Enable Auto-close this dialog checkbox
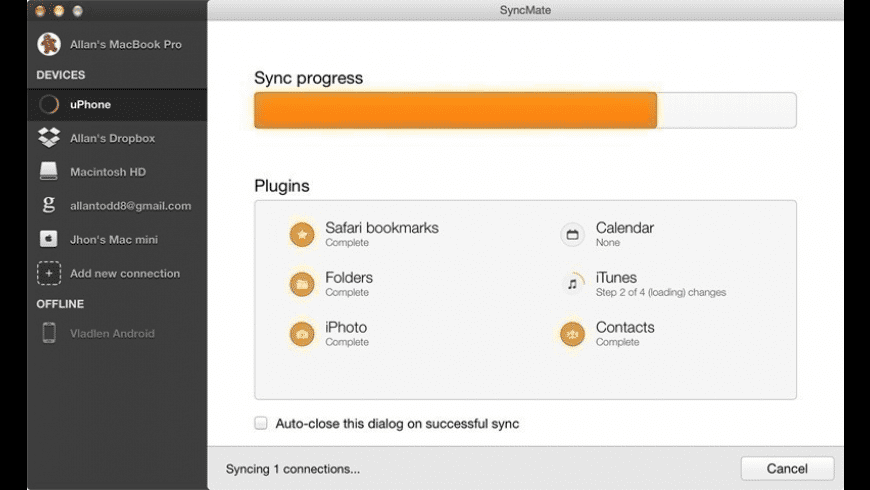 pyautogui.click(x=261, y=423)
